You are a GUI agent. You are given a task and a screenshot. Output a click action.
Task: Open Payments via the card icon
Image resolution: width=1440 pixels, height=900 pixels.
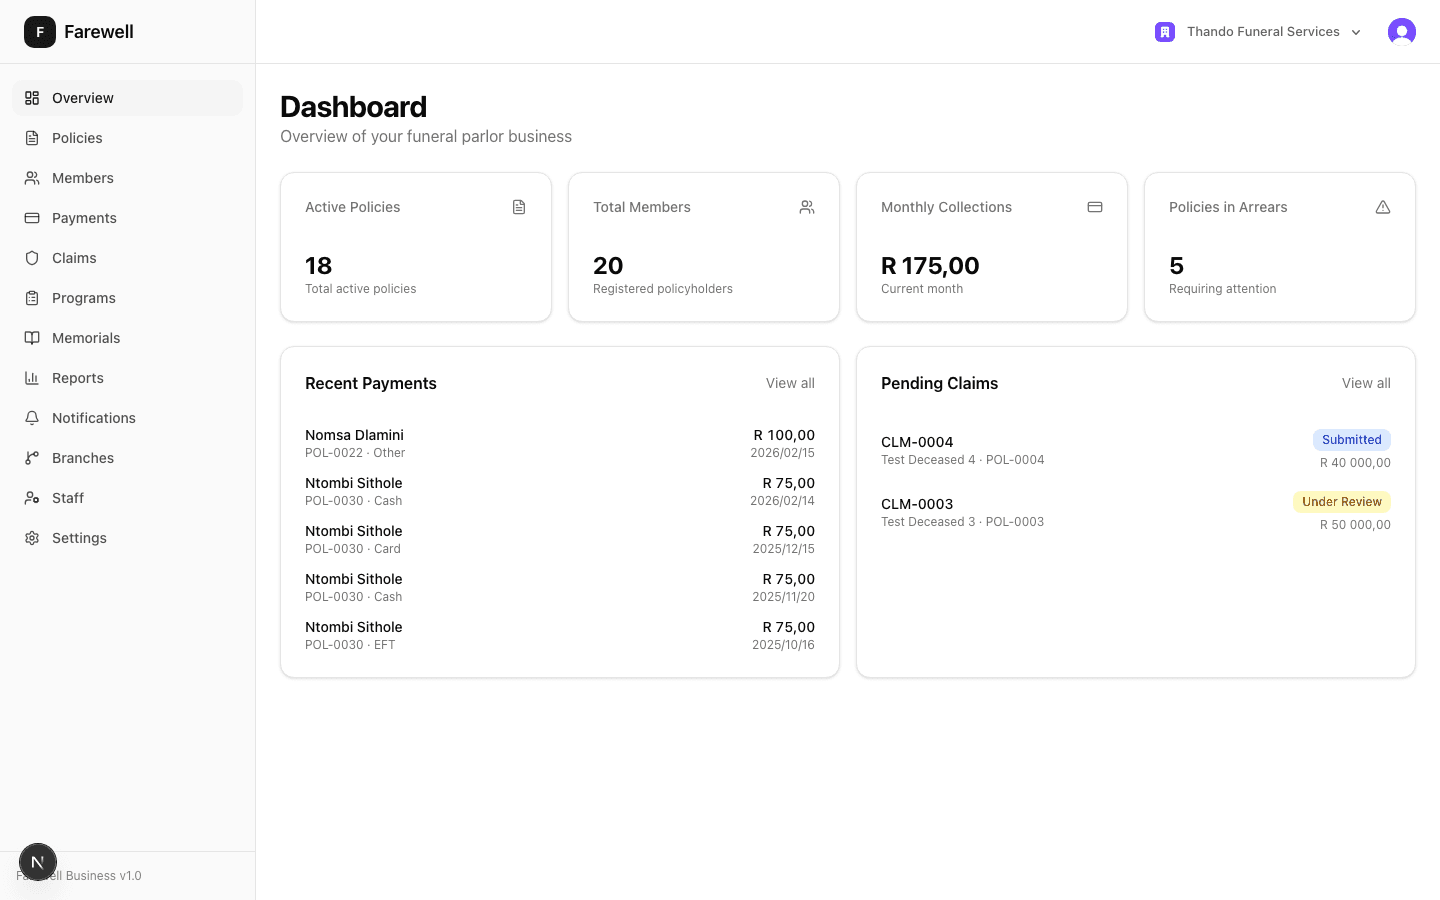pos(30,217)
